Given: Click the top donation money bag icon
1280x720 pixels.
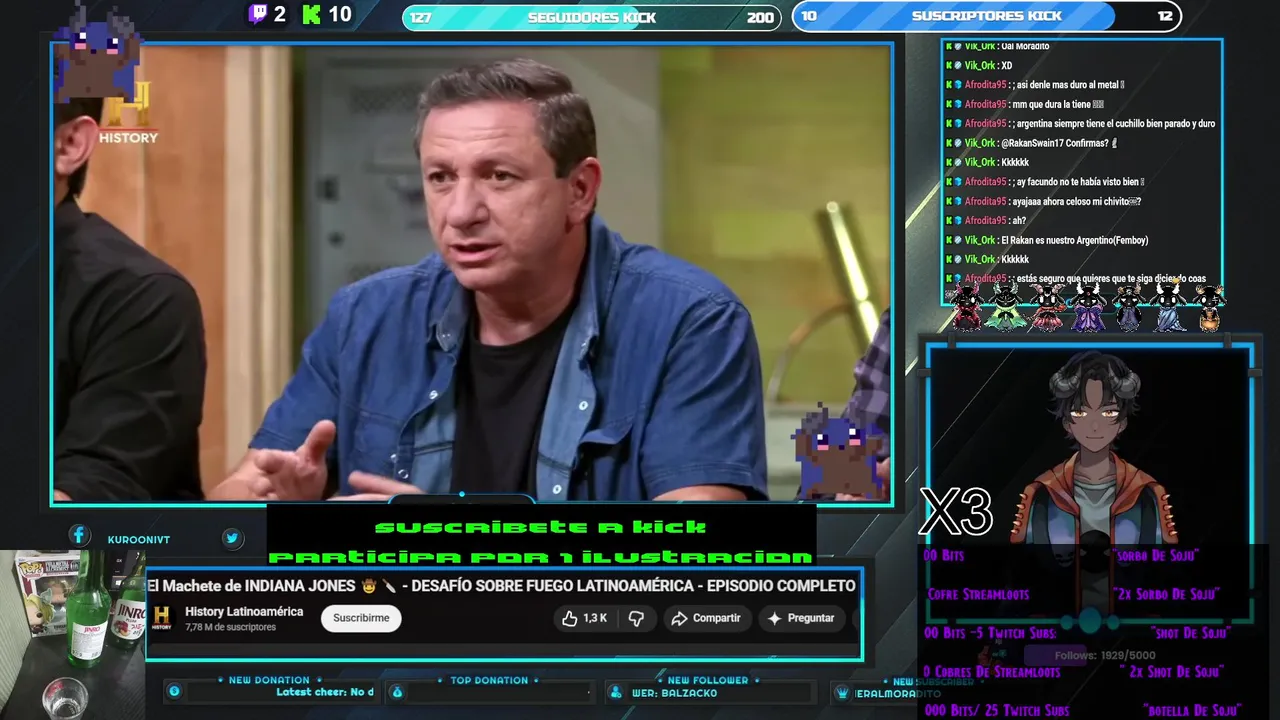Looking at the screenshot, I should [x=397, y=692].
